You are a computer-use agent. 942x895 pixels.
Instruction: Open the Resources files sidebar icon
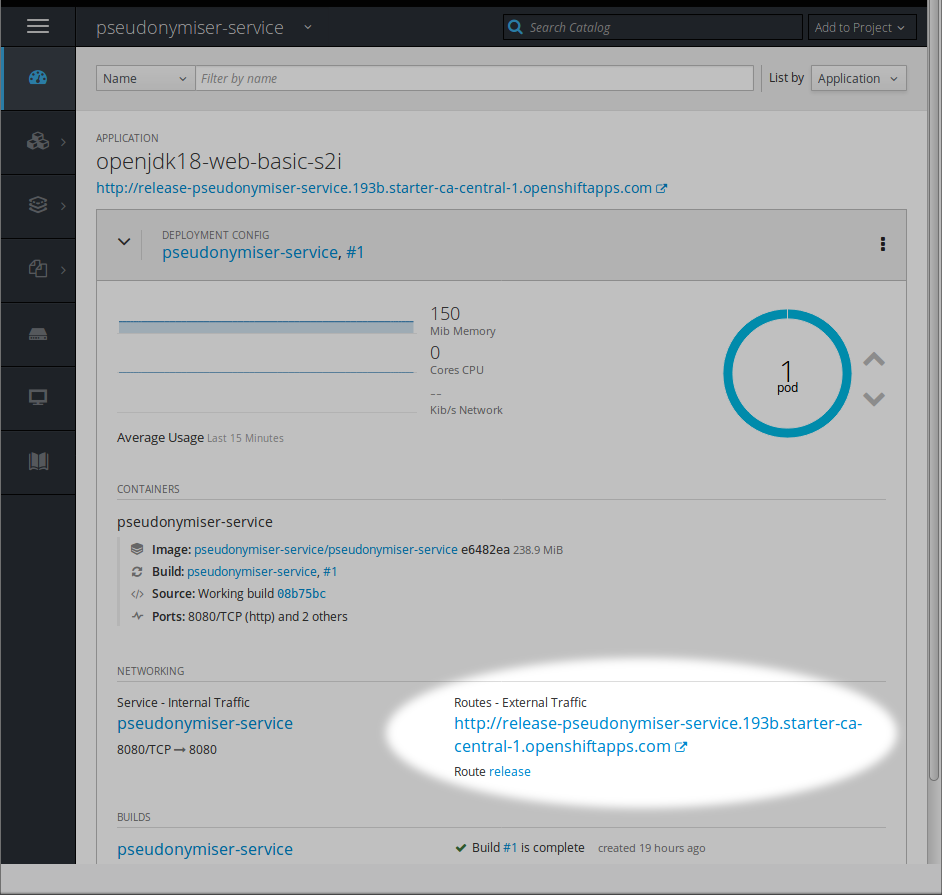pos(38,269)
